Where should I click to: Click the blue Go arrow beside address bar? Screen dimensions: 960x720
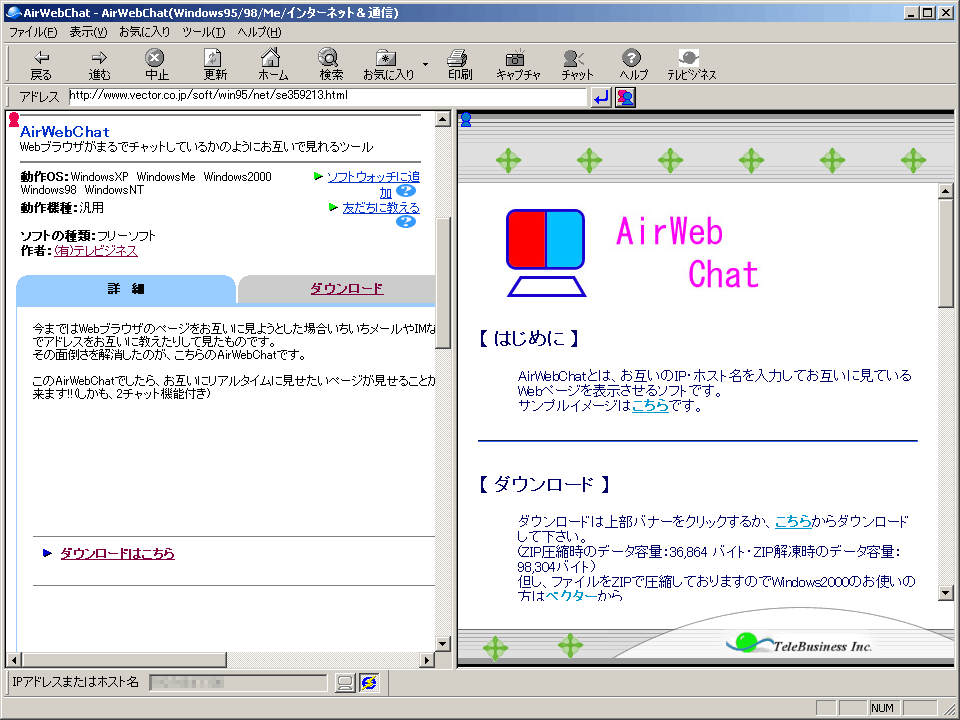point(601,97)
